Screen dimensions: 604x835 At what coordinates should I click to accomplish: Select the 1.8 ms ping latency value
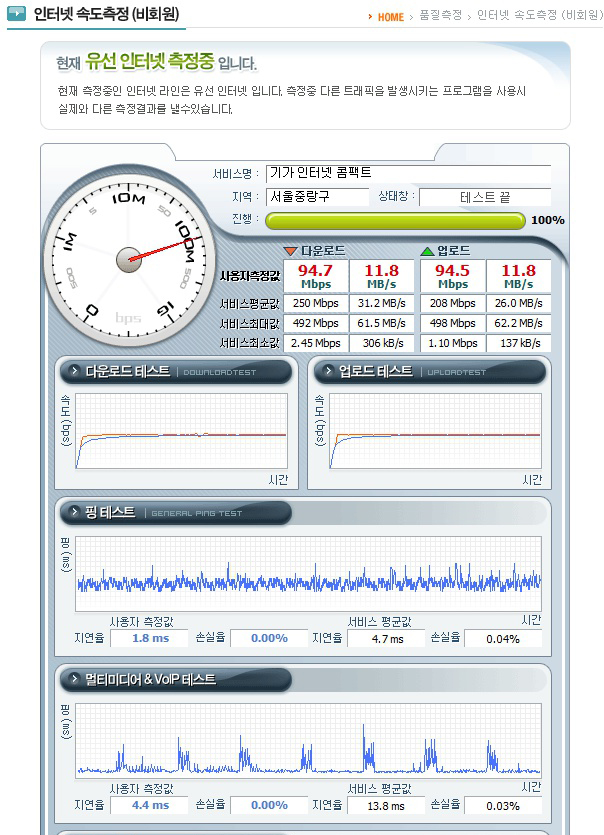[x=150, y=638]
